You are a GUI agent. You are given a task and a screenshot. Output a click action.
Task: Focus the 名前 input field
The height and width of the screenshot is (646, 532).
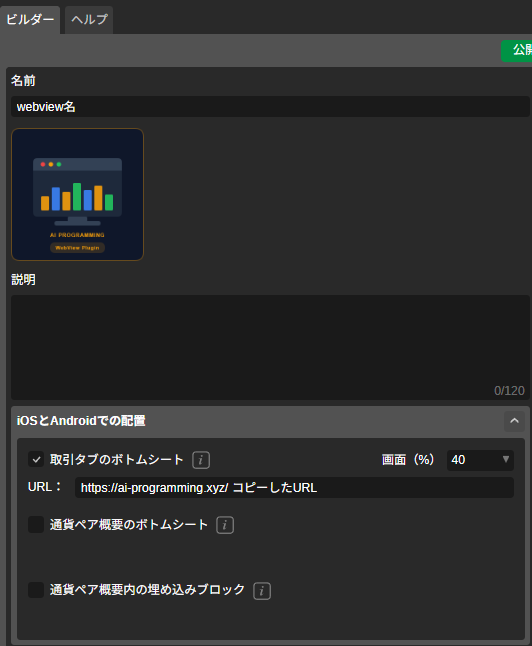(x=270, y=107)
